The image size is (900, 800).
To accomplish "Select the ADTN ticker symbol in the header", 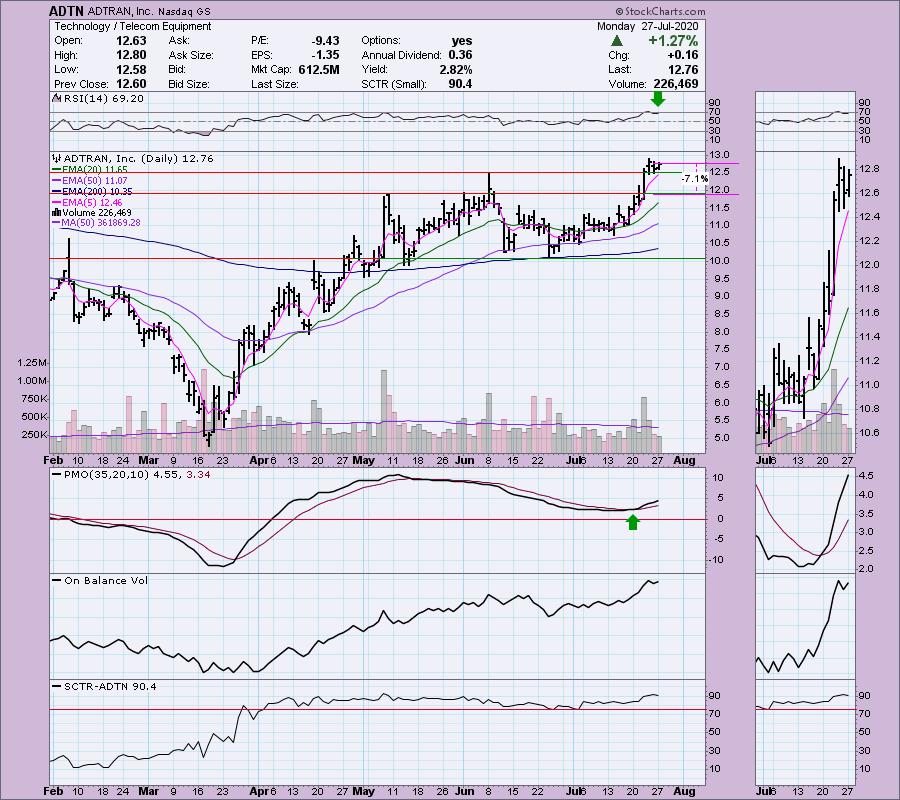I will 67,11.
